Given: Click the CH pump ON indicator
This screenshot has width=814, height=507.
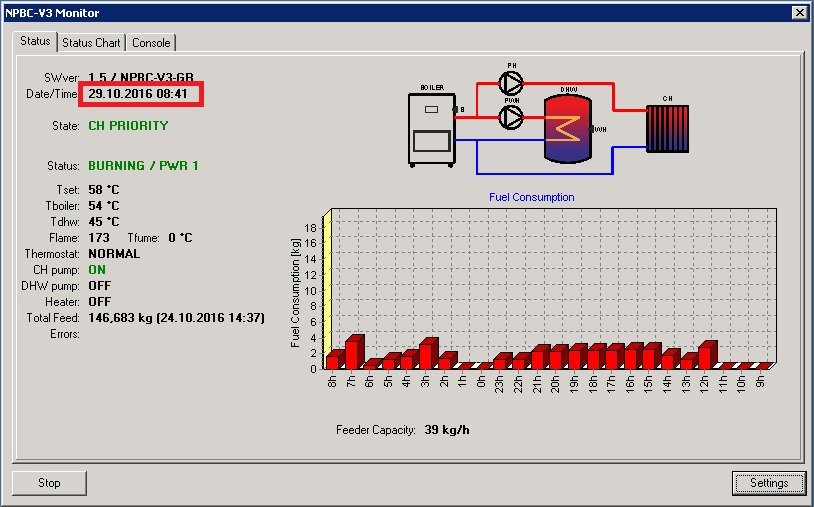Looking at the screenshot, I should click(x=97, y=270).
